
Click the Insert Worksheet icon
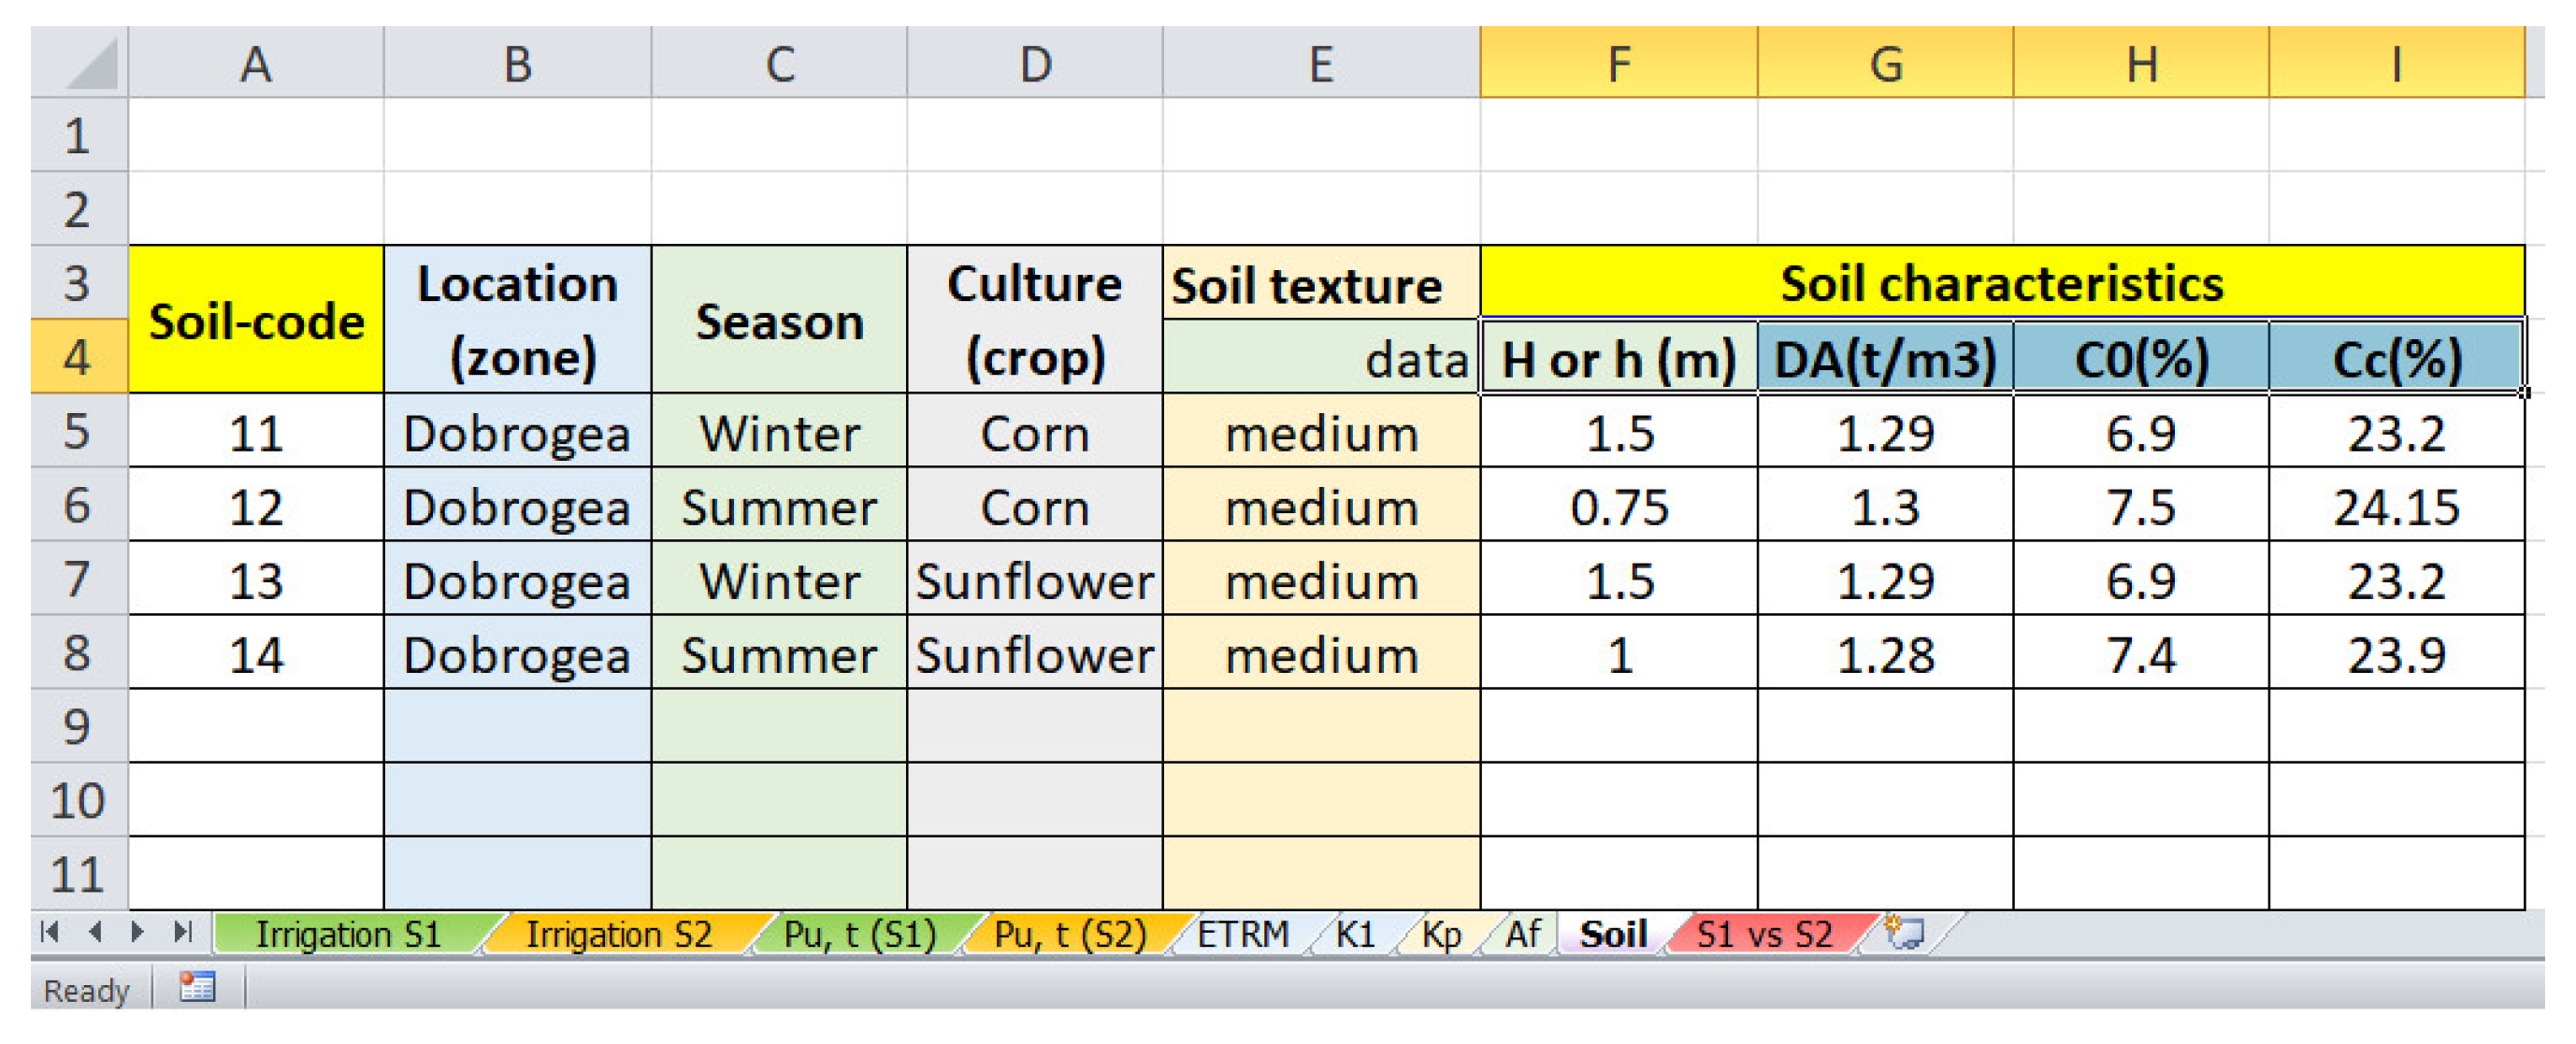(1903, 932)
